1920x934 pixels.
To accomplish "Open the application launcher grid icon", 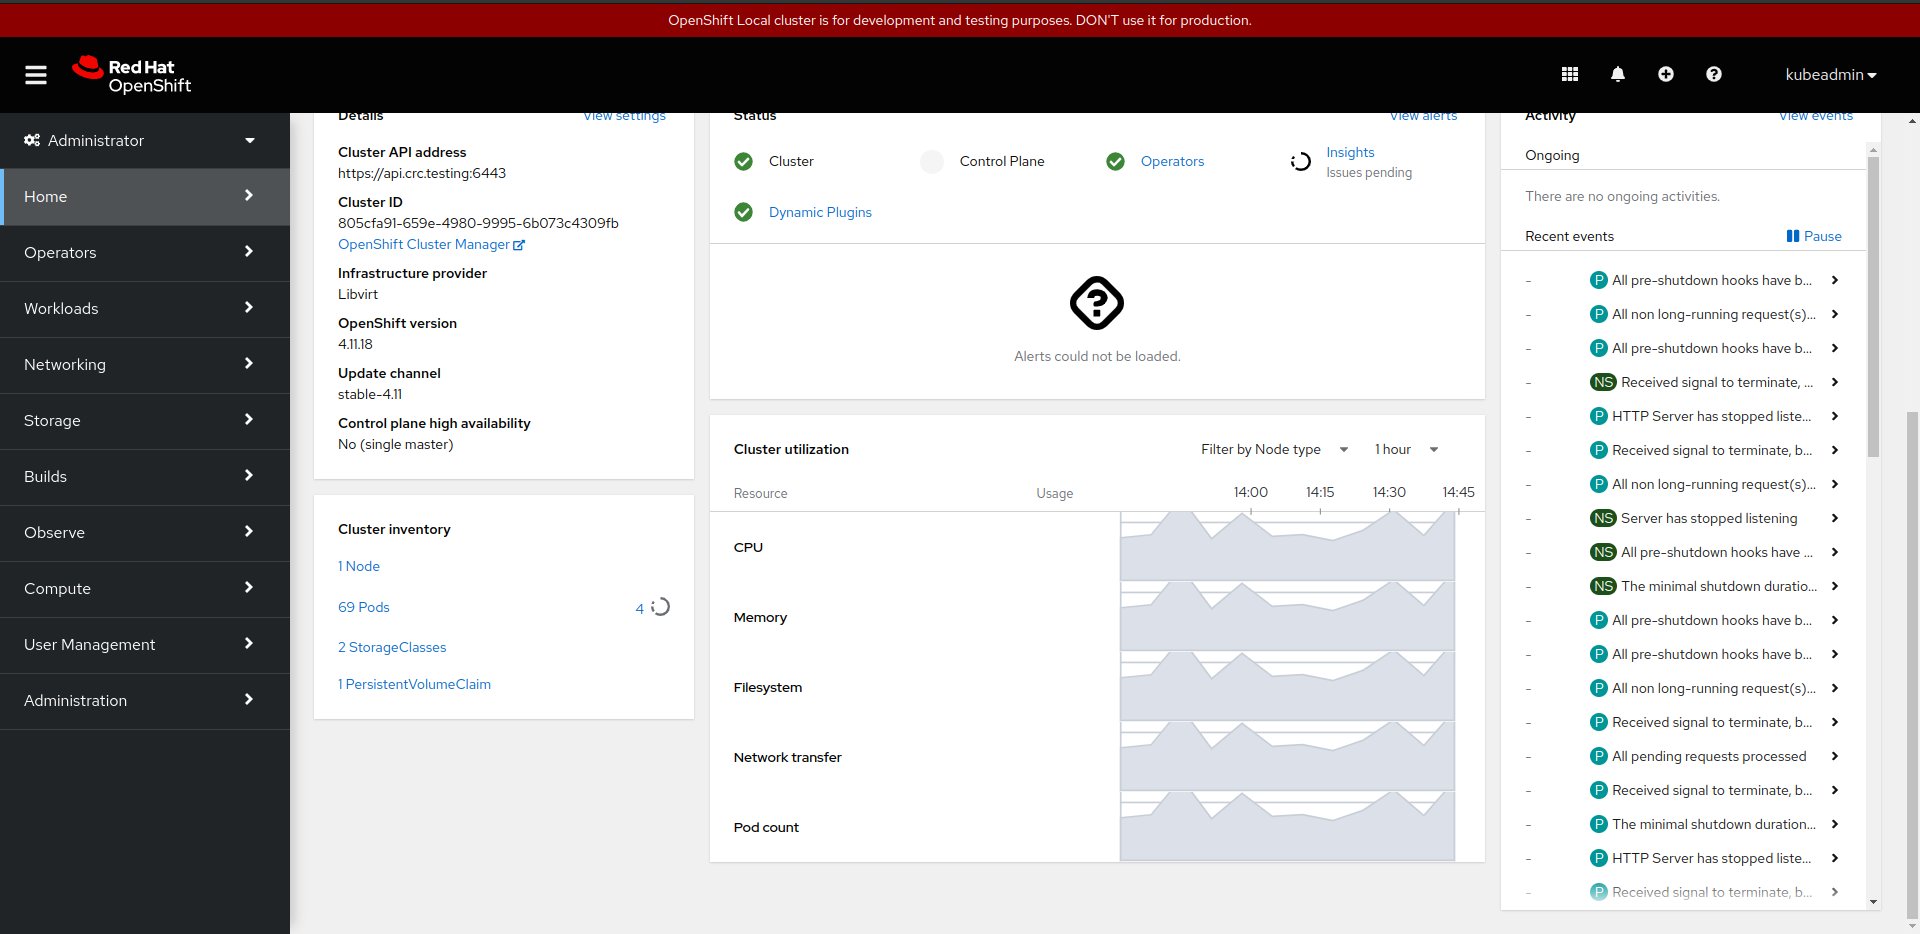I will click(1570, 74).
